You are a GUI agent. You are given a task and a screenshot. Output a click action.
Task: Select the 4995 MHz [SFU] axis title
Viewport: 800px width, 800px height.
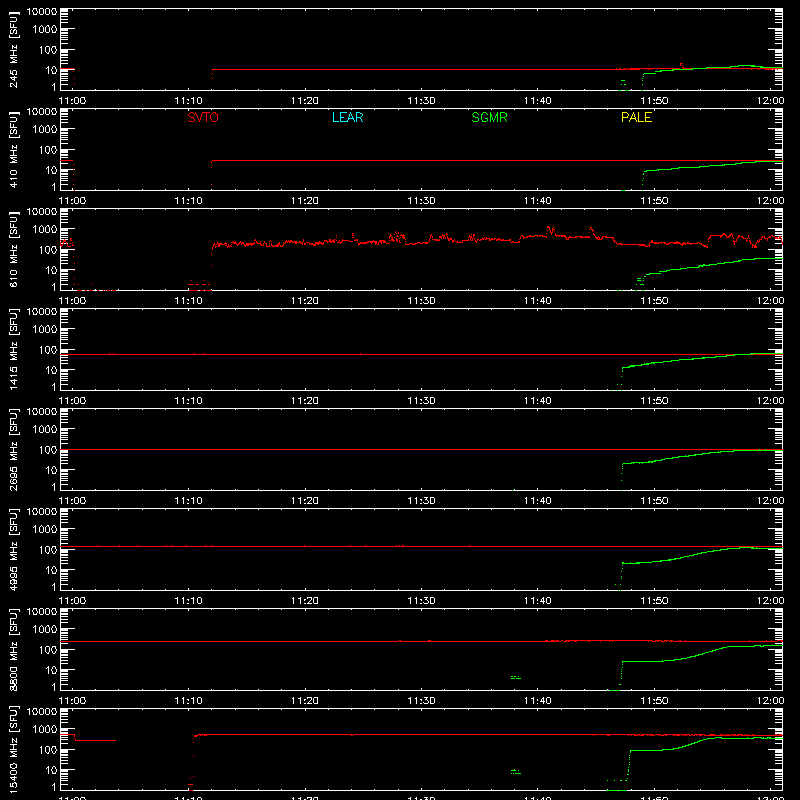pyautogui.click(x=14, y=549)
